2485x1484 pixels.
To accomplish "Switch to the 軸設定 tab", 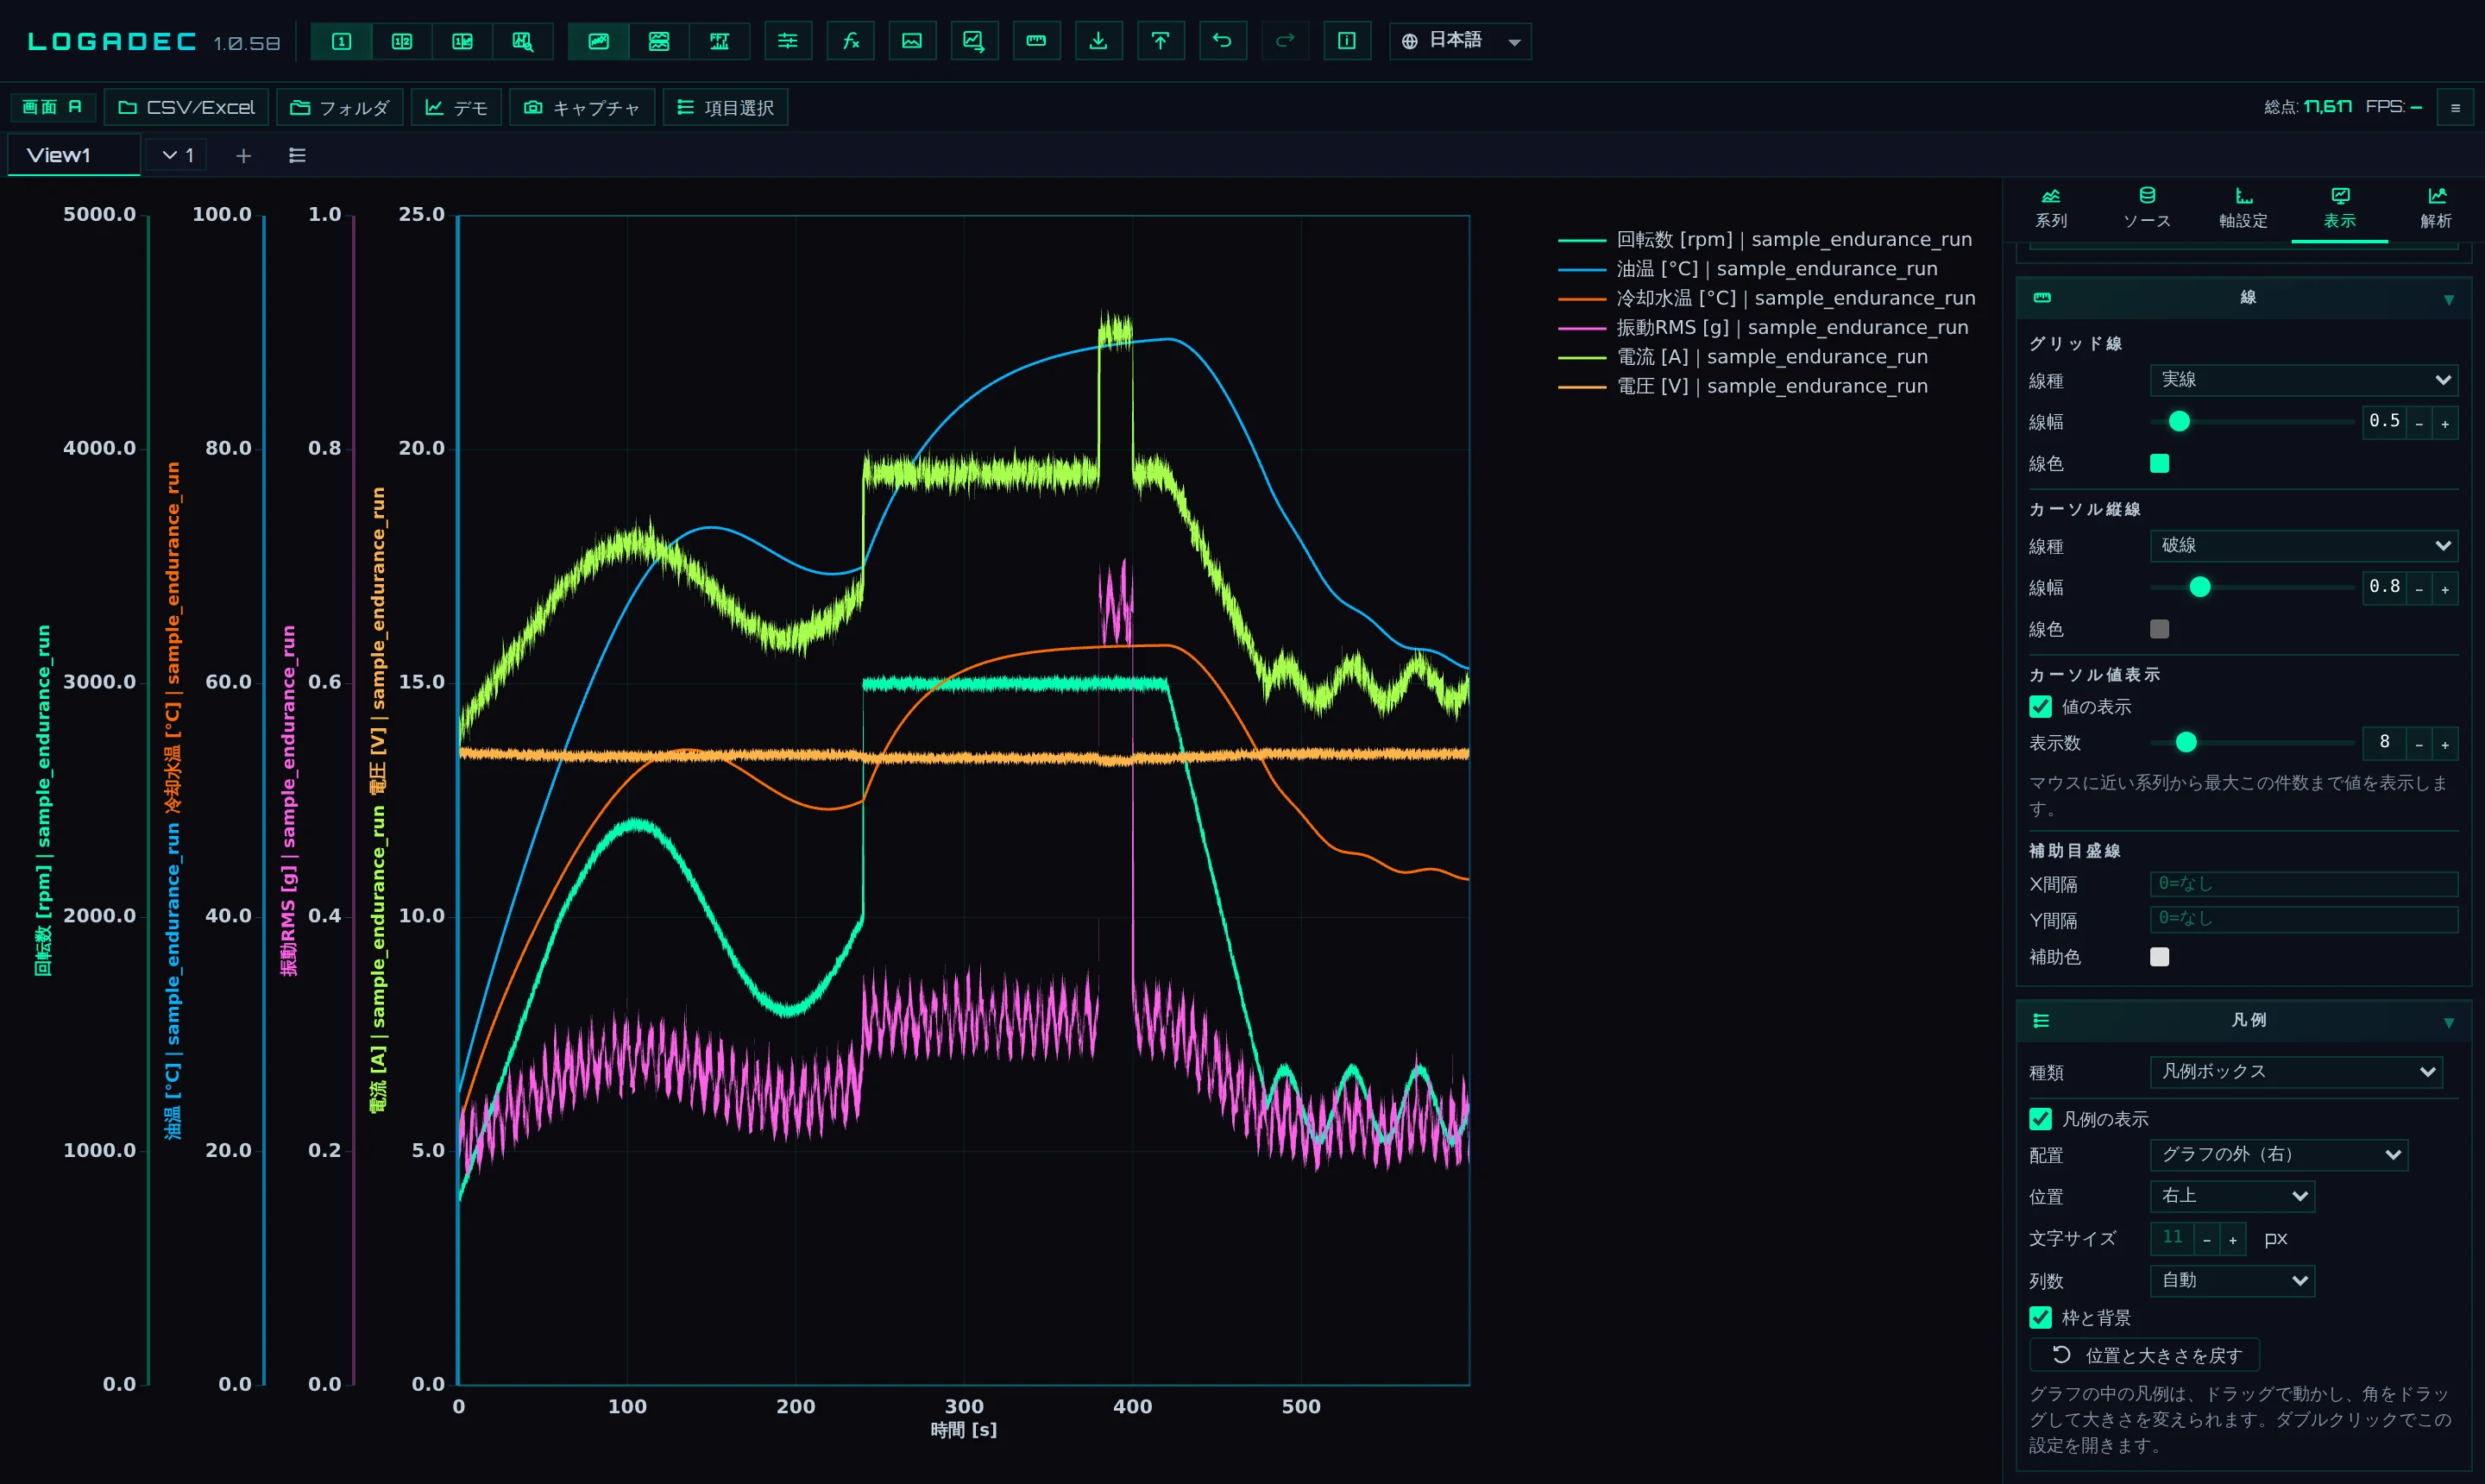I will click(x=2243, y=208).
